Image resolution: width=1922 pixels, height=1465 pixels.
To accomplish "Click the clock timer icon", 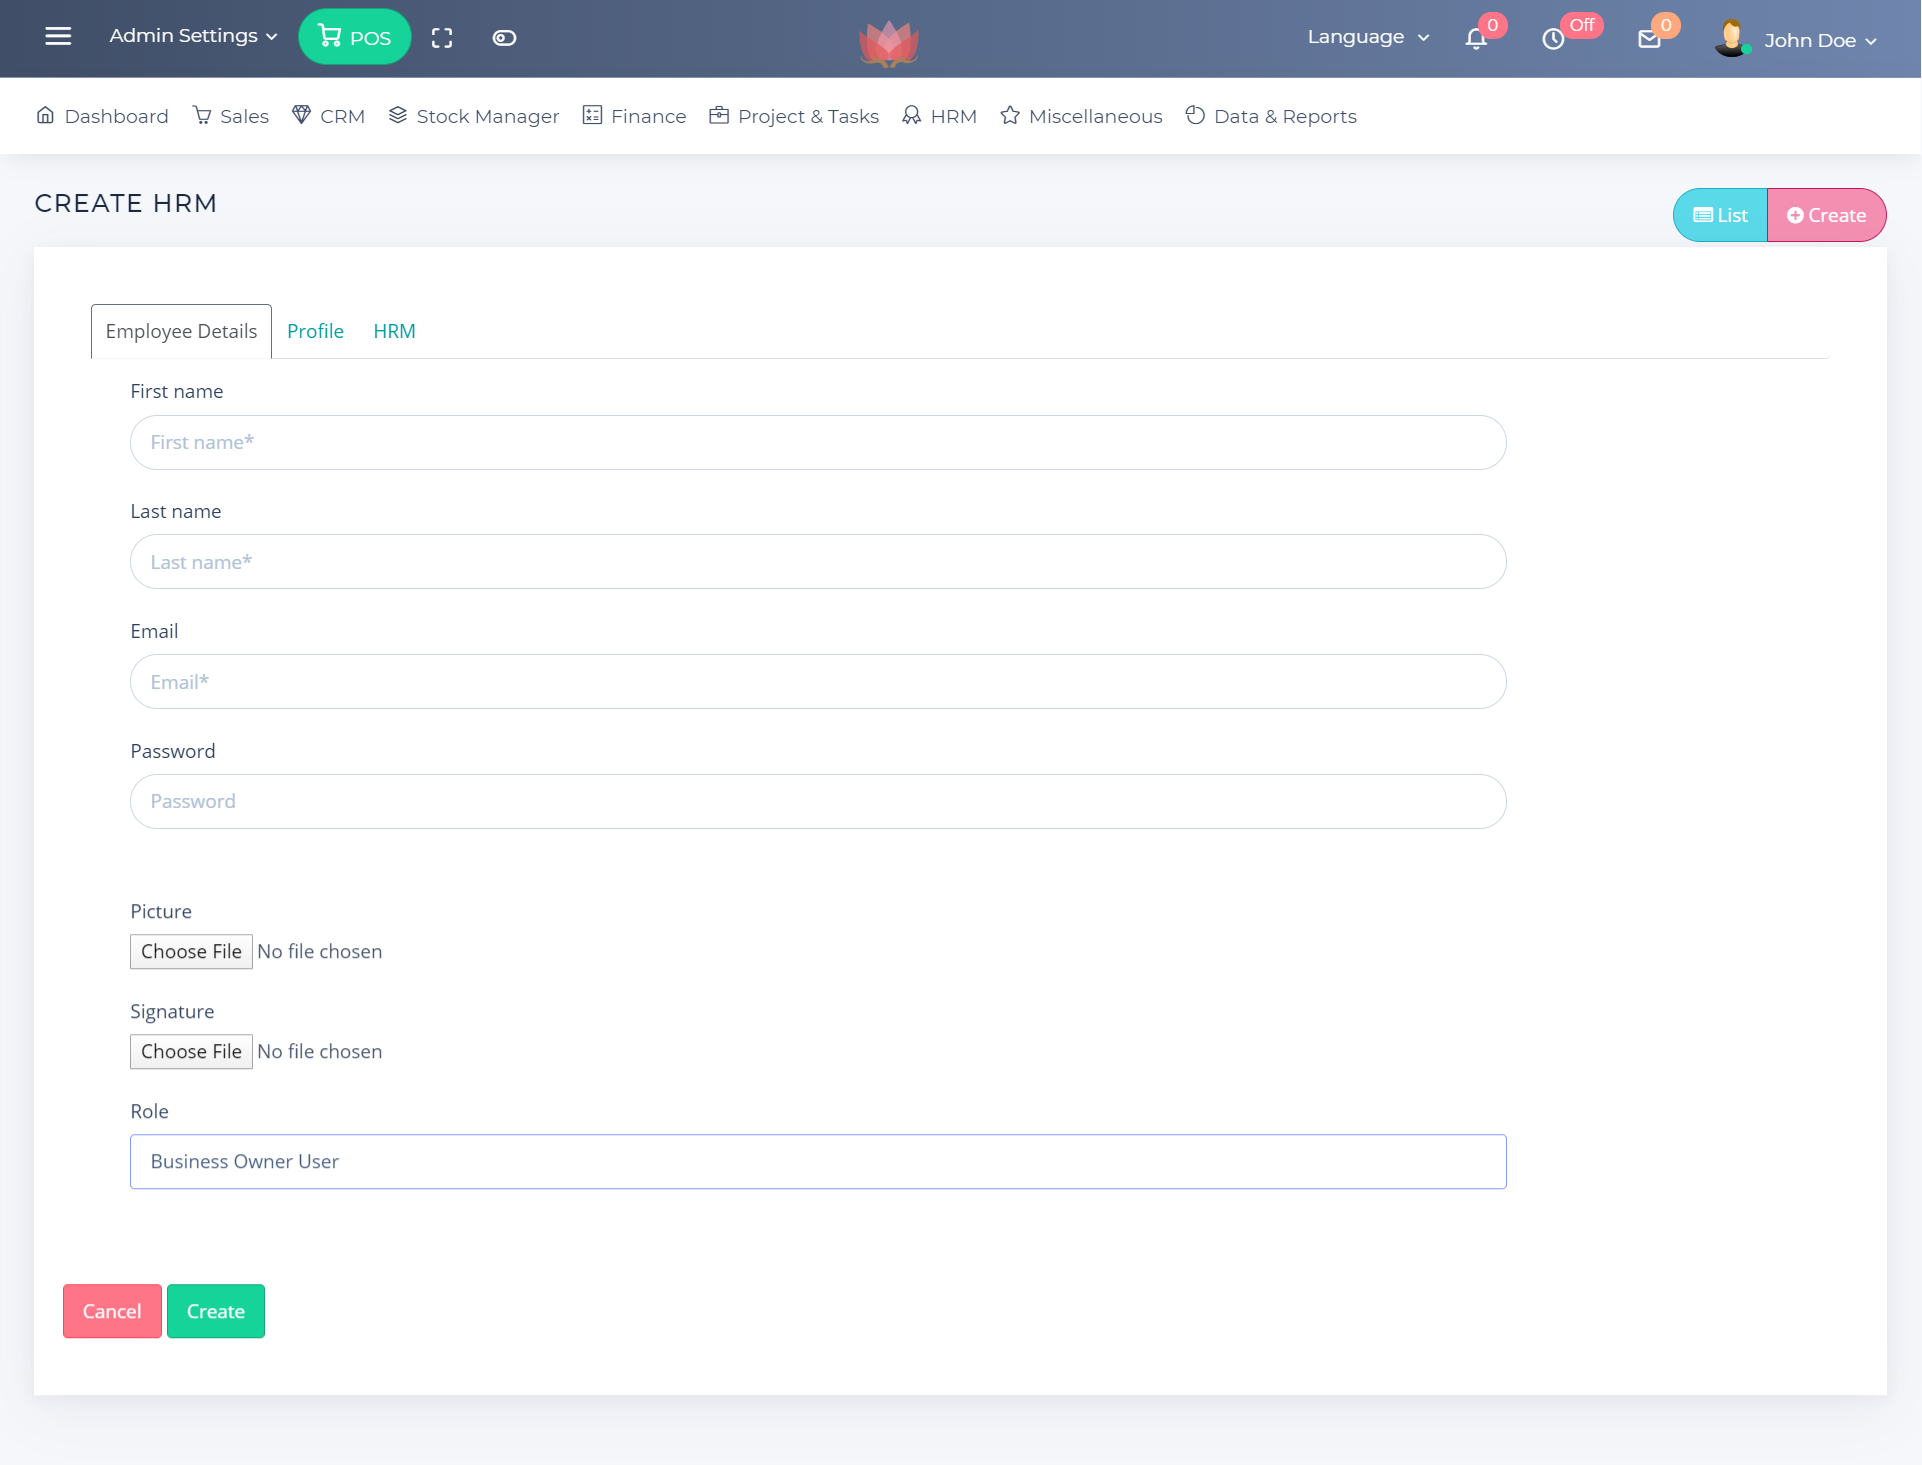I will pyautogui.click(x=1552, y=39).
